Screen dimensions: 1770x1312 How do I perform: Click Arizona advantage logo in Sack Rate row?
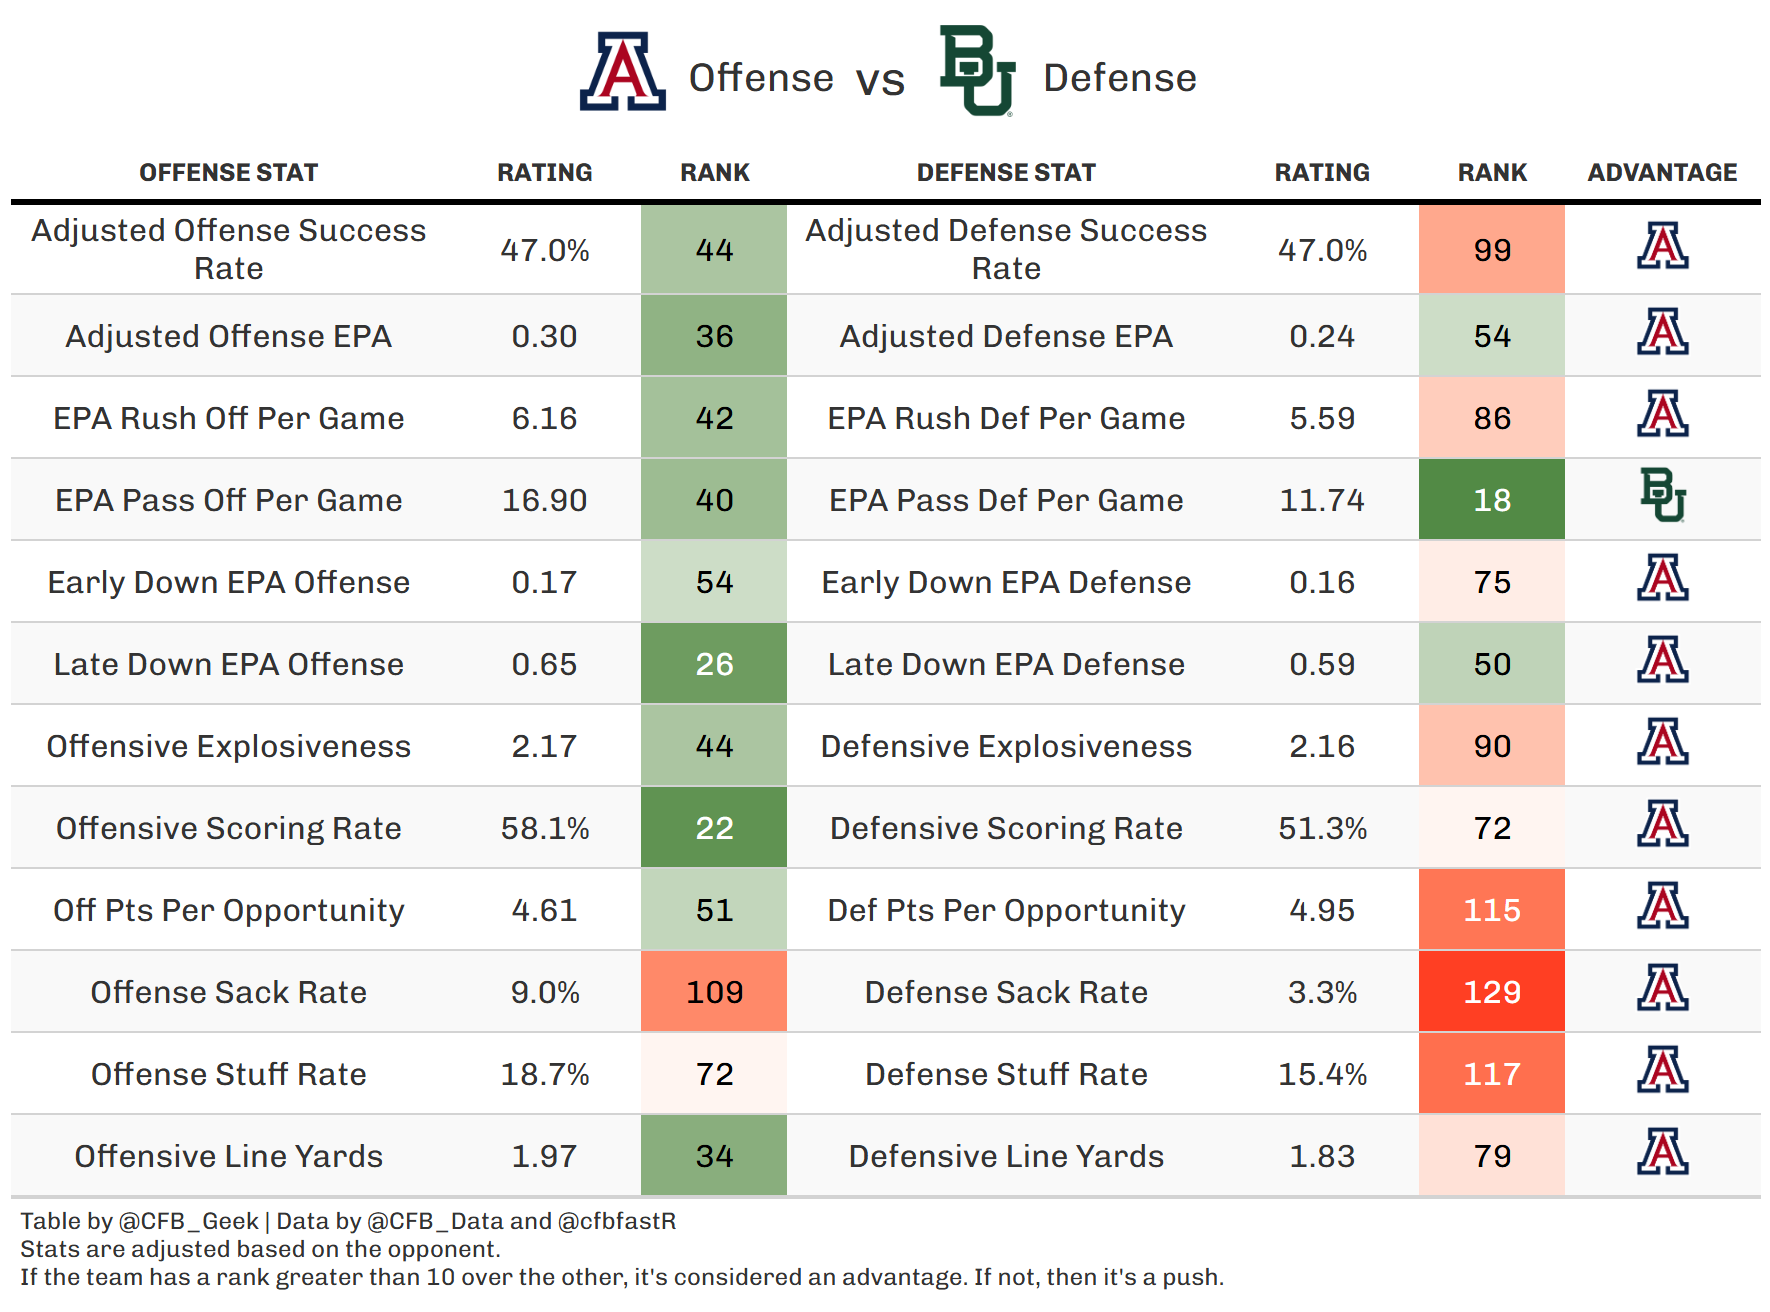tap(1662, 988)
